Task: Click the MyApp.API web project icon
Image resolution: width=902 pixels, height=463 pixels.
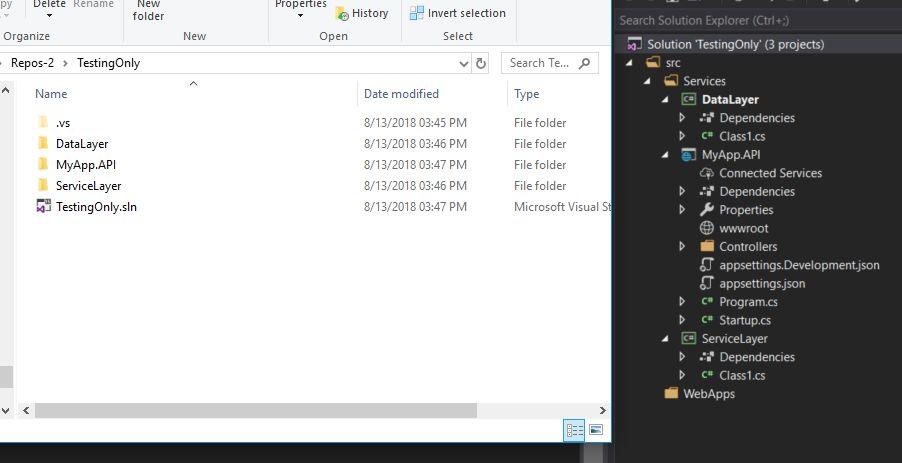Action: click(x=688, y=155)
